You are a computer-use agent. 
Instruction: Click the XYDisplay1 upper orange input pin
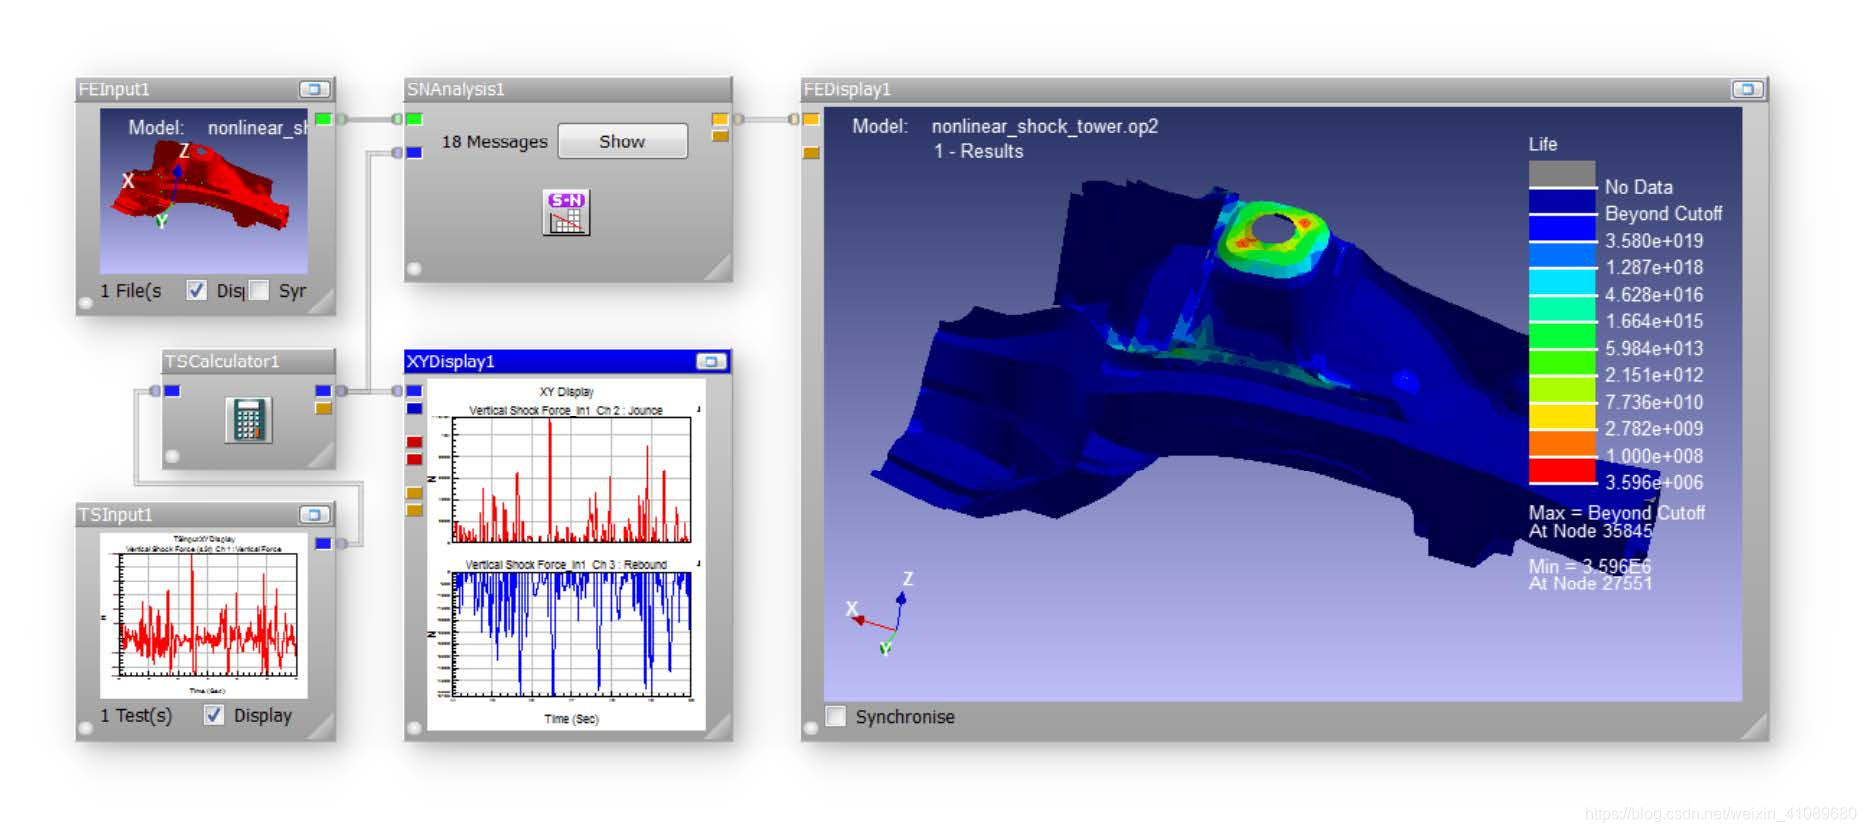point(414,493)
